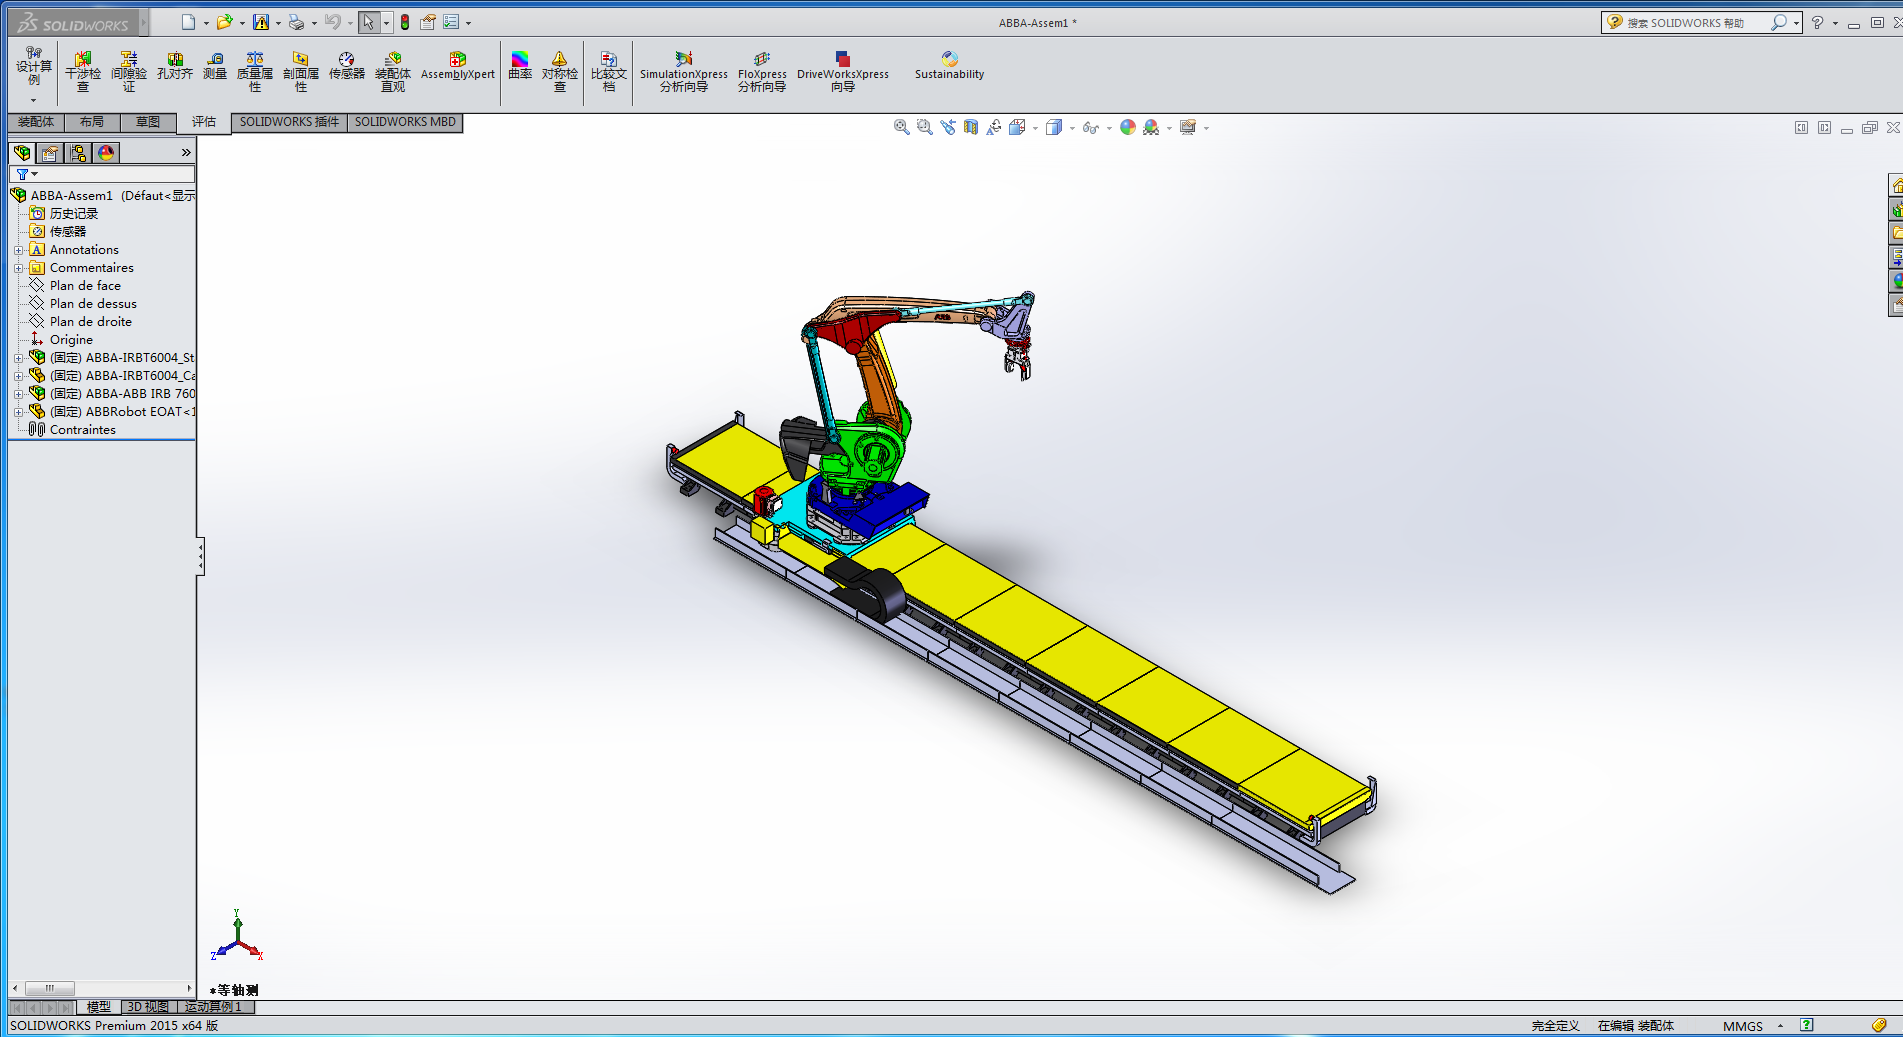
Task: Open 质量属性 mass properties
Action: (x=255, y=72)
